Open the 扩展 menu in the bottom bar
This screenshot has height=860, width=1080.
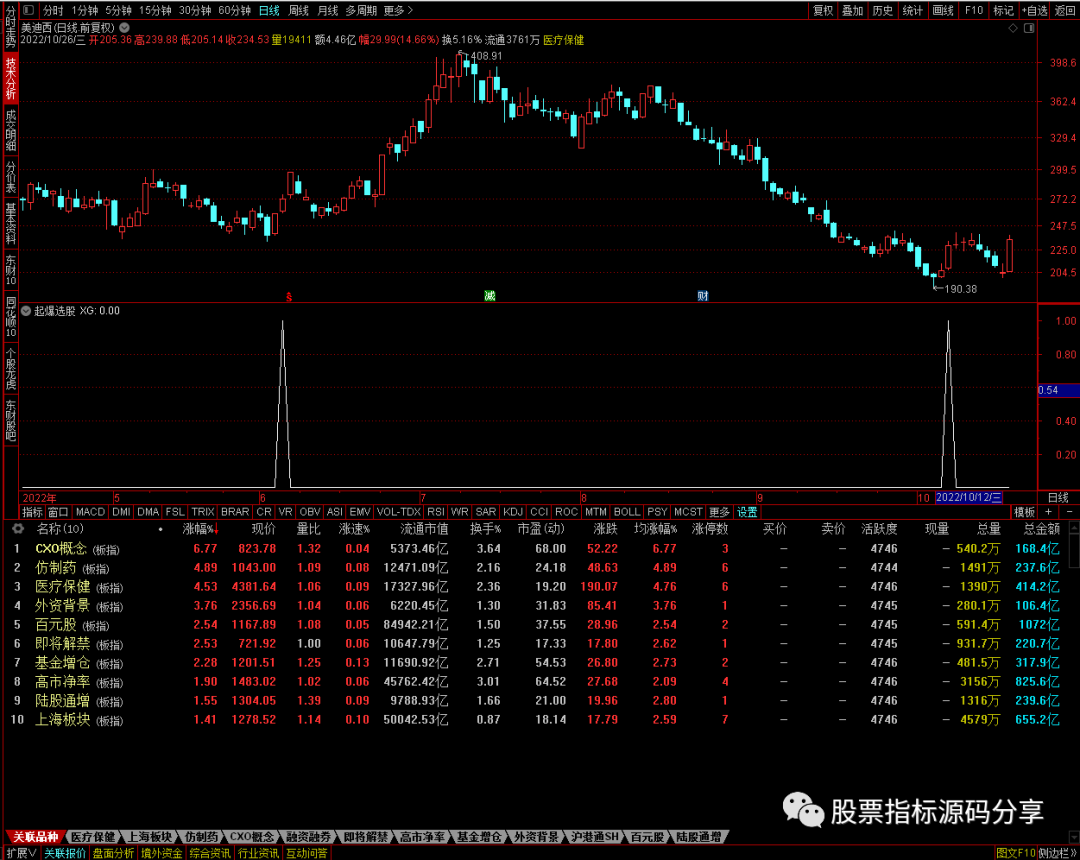[x=20, y=853]
